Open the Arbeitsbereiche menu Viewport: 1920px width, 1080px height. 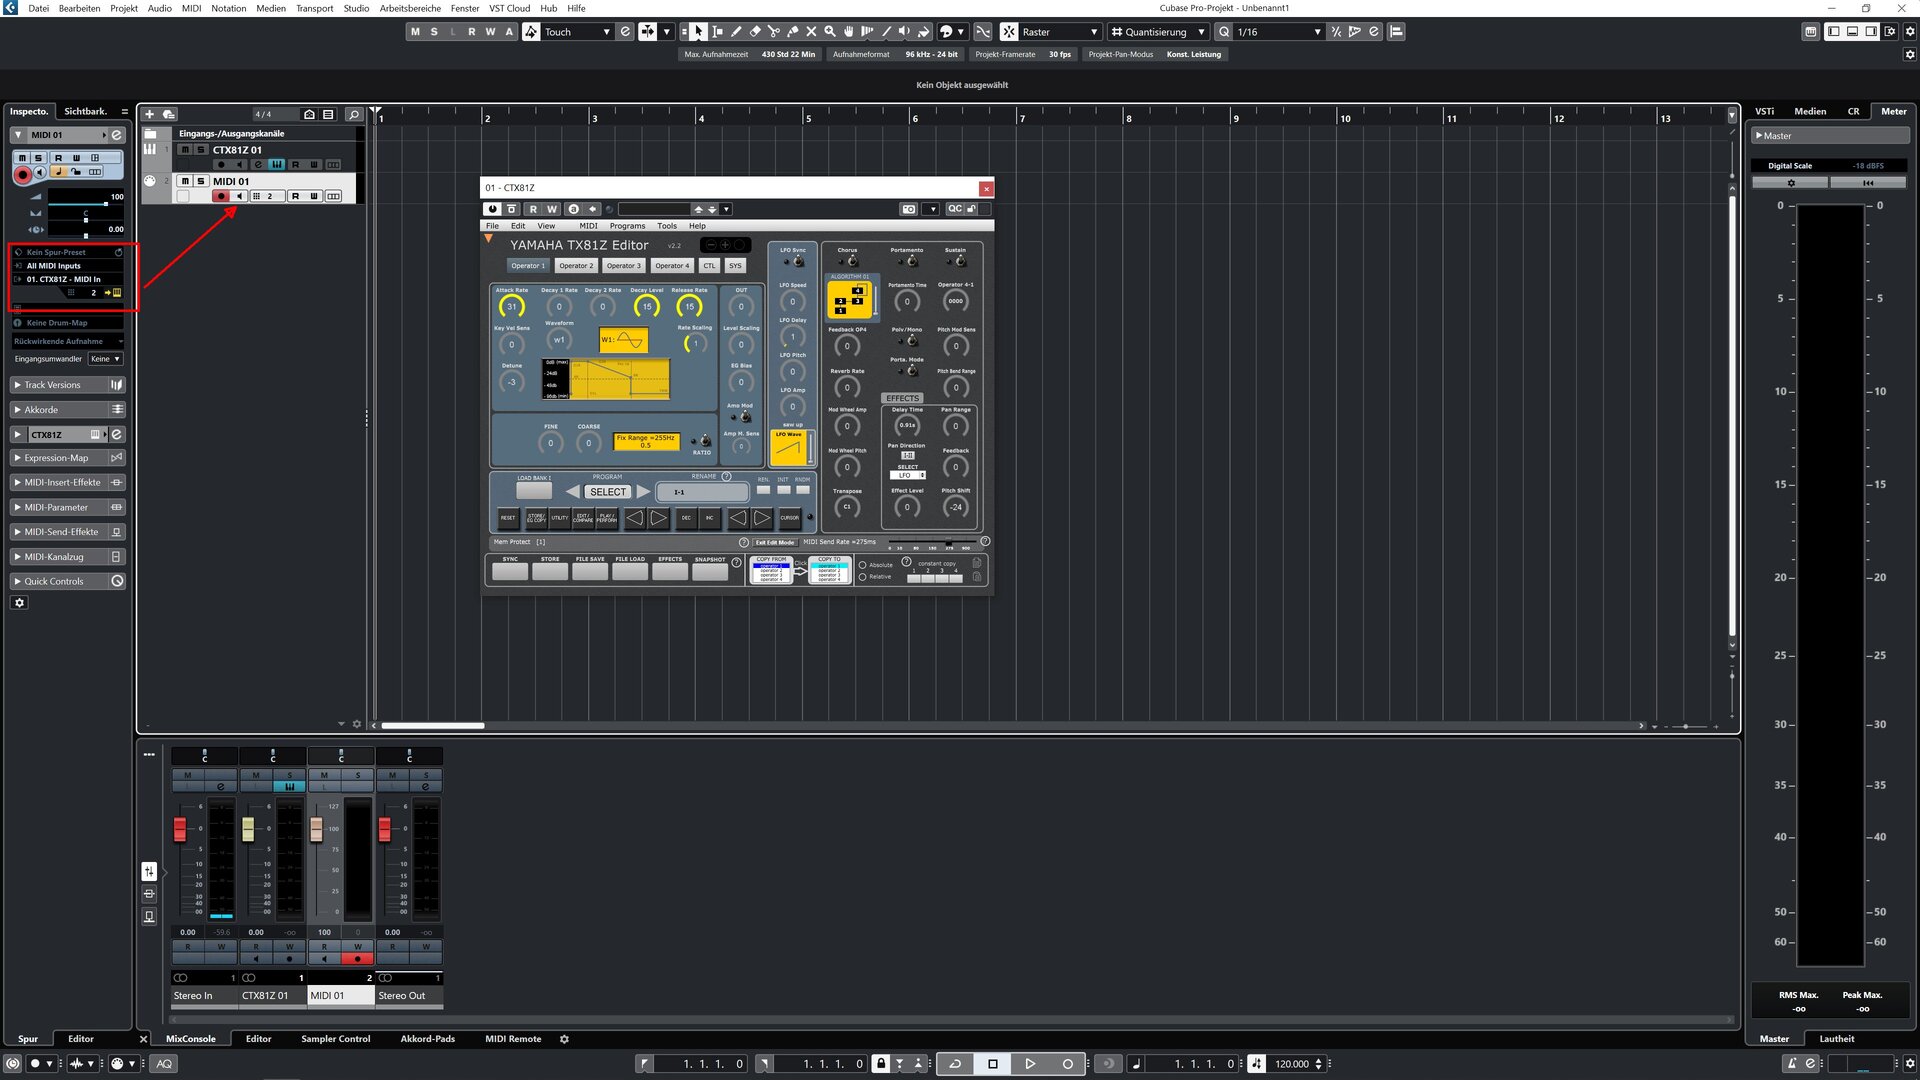point(410,8)
